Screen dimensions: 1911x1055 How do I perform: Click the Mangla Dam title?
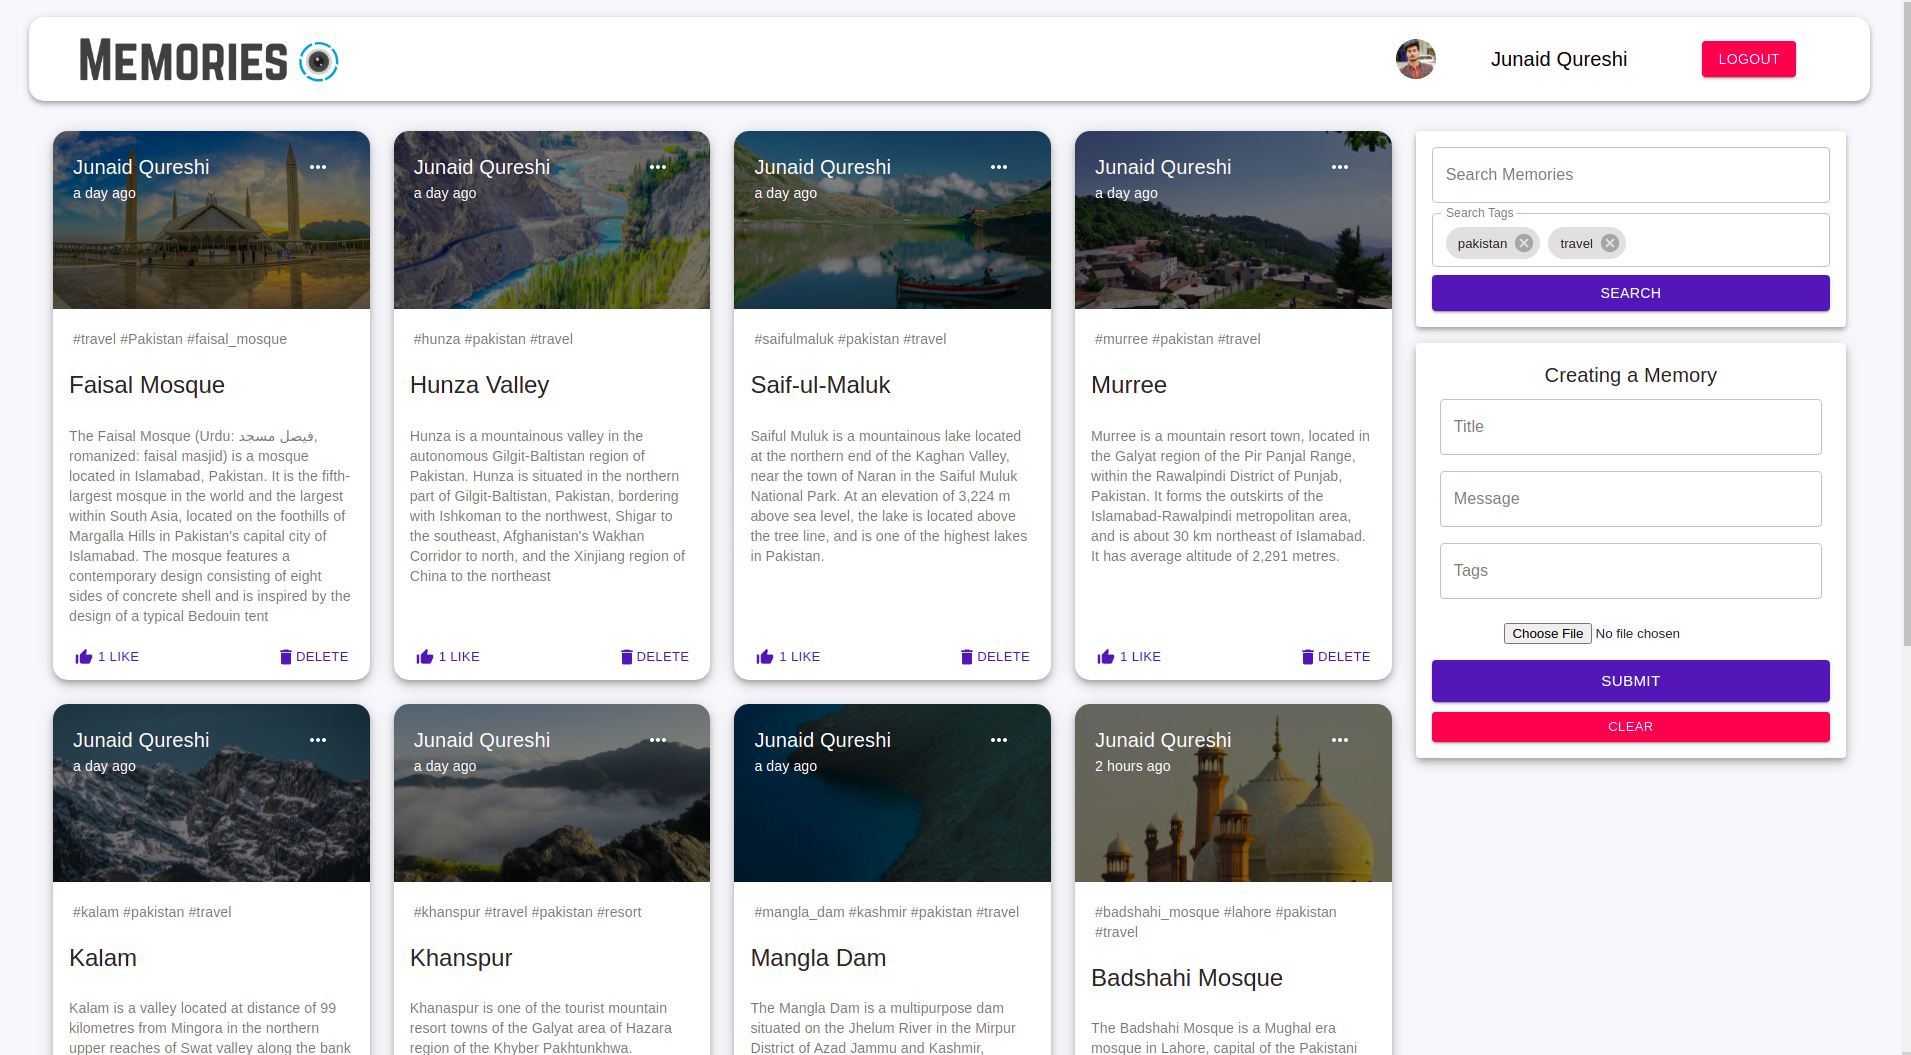pyautogui.click(x=818, y=958)
